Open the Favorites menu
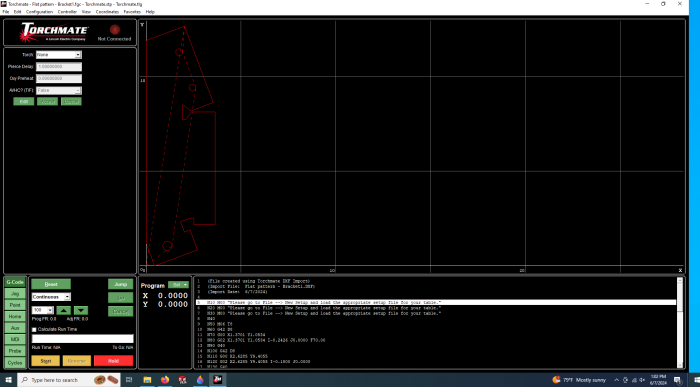700x387 pixels. (132, 12)
